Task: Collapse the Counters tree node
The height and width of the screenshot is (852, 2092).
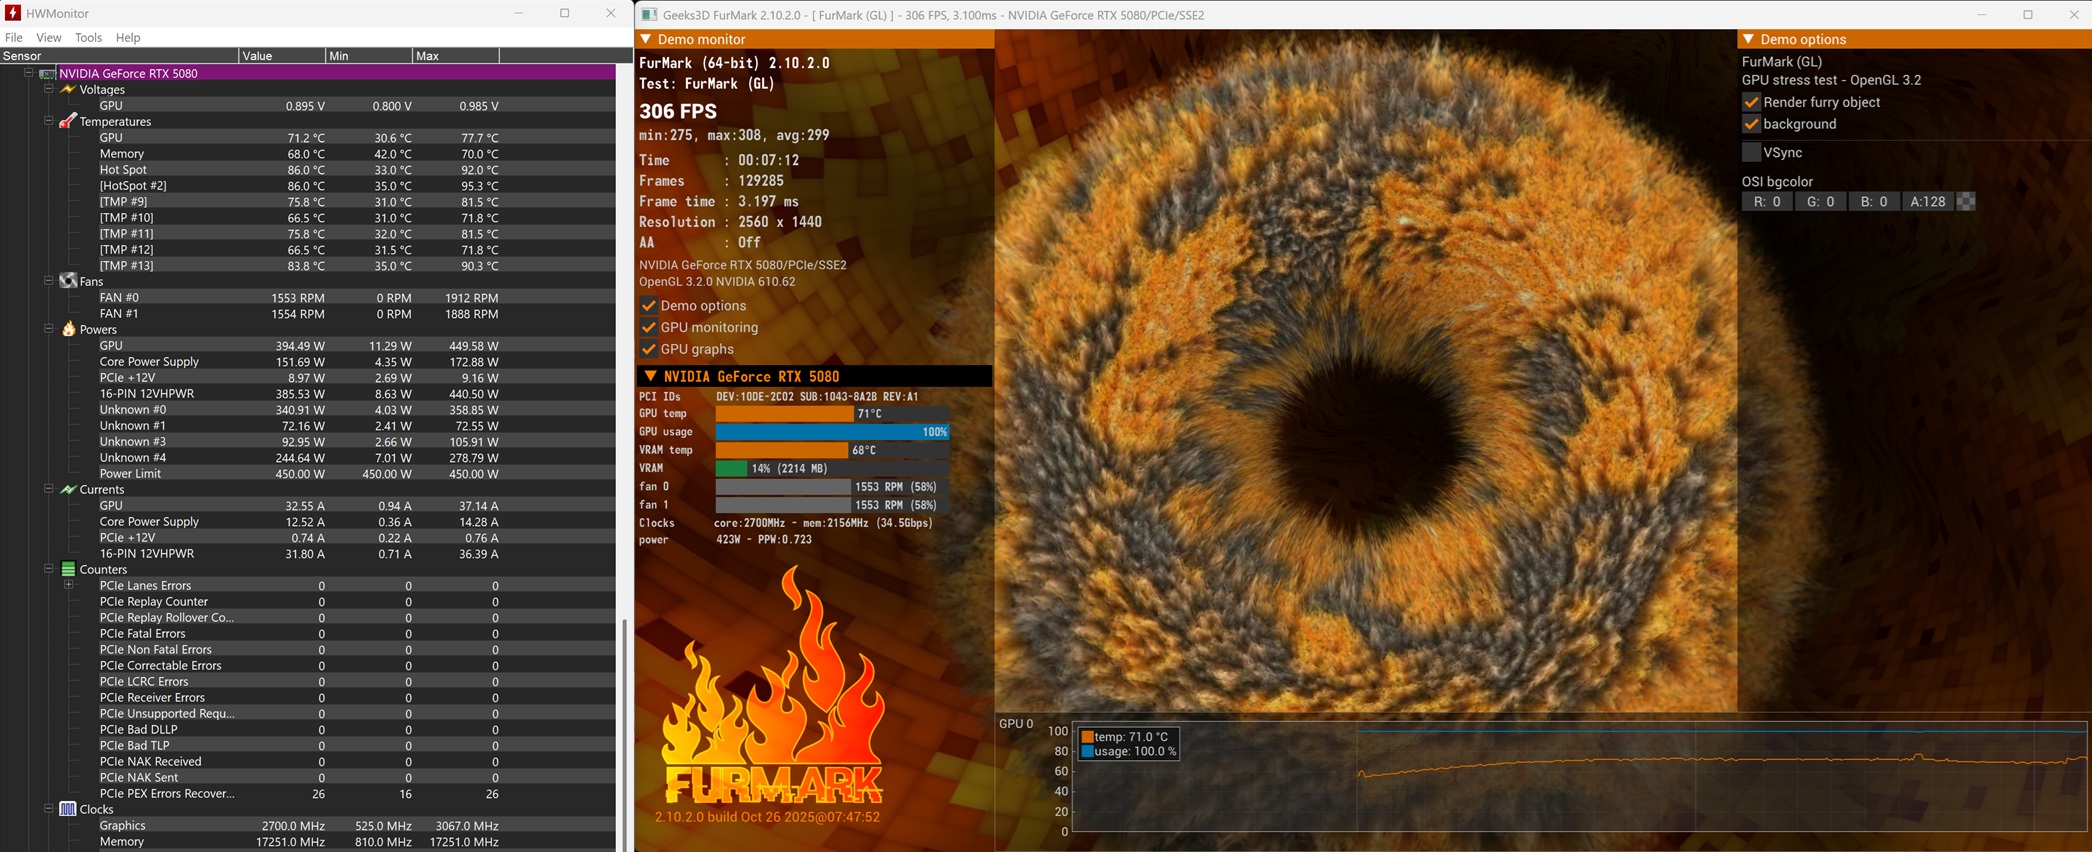Action: [x=48, y=569]
